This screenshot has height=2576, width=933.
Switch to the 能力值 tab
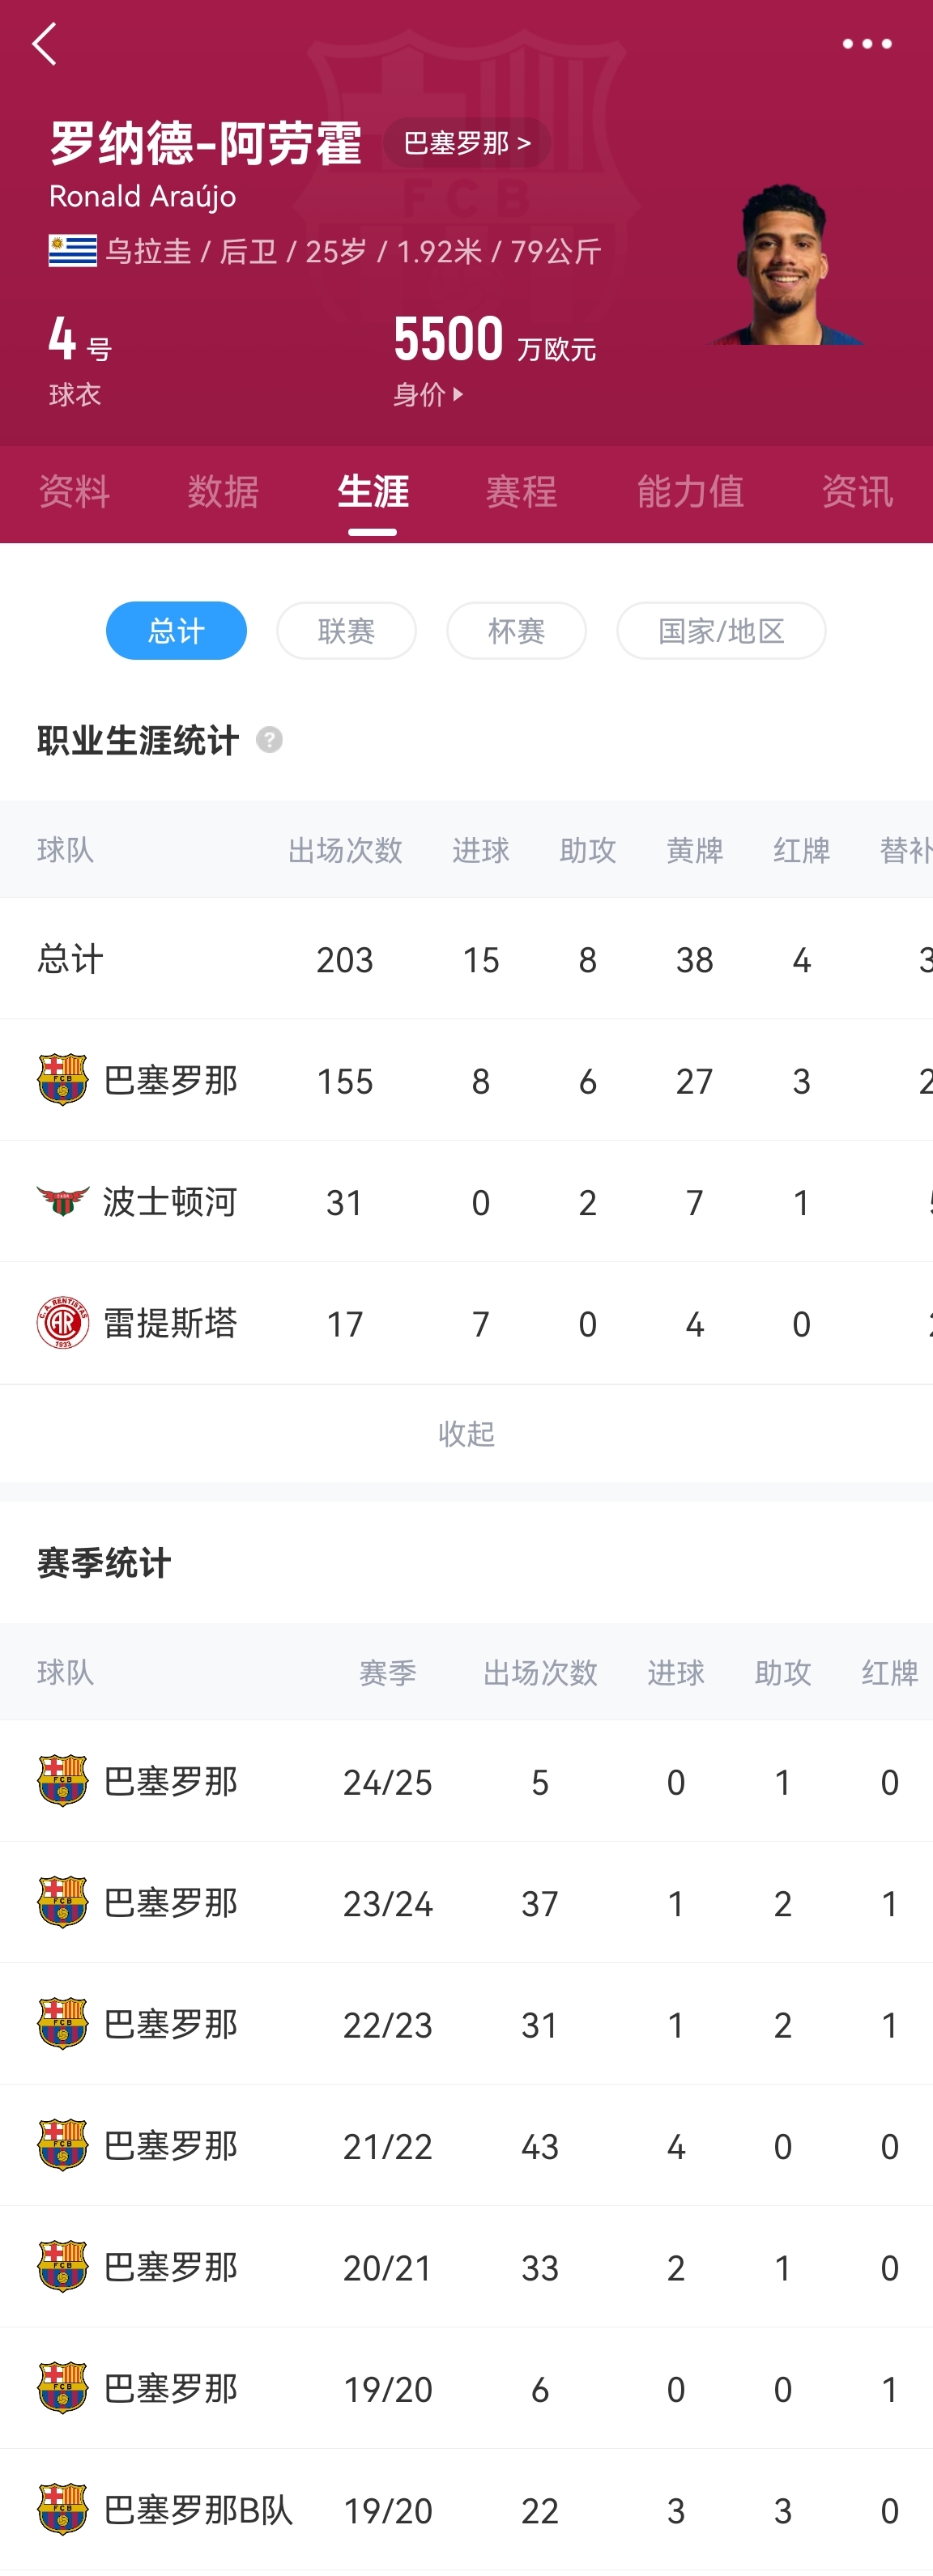(x=690, y=491)
